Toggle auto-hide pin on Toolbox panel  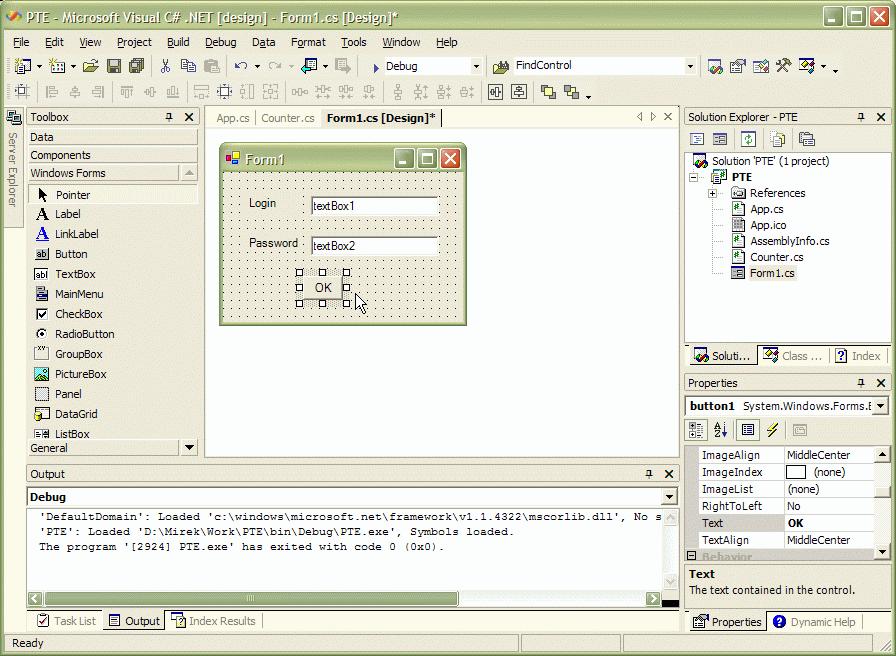pyautogui.click(x=169, y=117)
